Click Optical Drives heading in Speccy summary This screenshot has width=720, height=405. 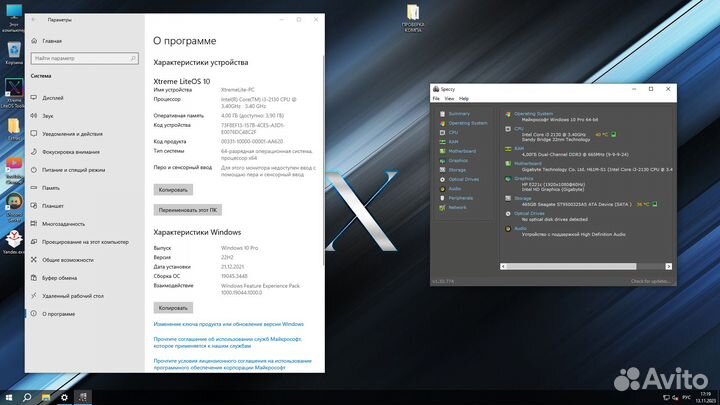[529, 213]
